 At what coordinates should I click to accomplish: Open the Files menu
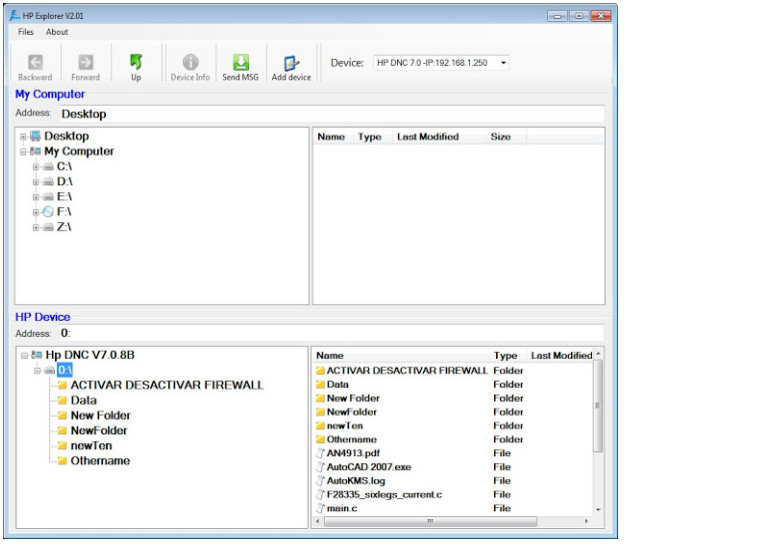[x=26, y=32]
